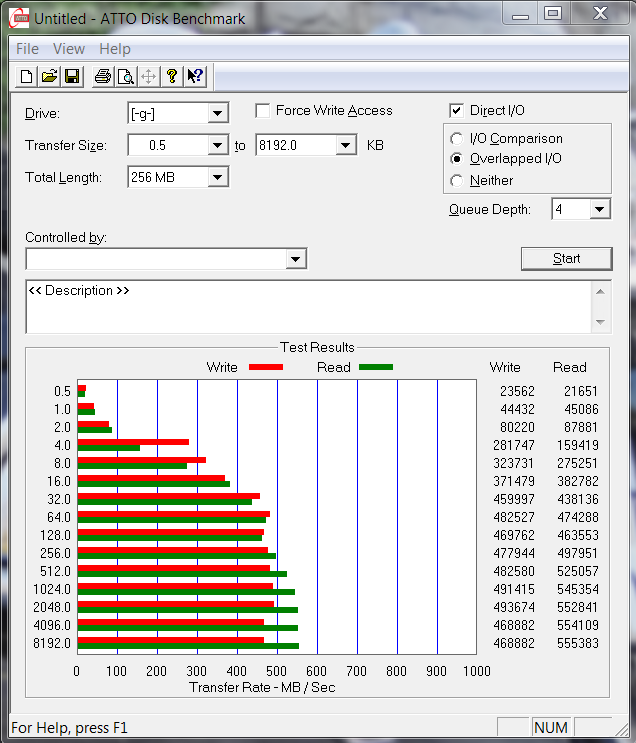Choose the Neither radio option
The image size is (636, 743).
[x=457, y=181]
